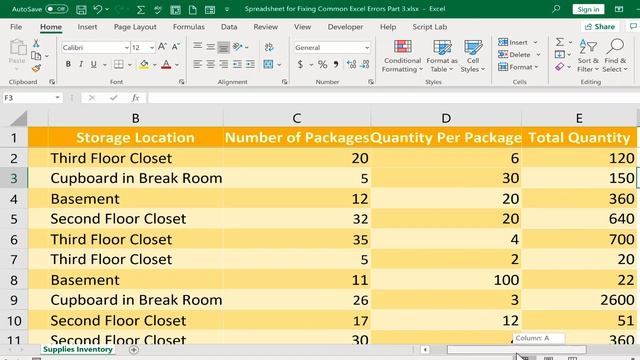
Task: Toggle Middle Align
Action: [x=211, y=47]
